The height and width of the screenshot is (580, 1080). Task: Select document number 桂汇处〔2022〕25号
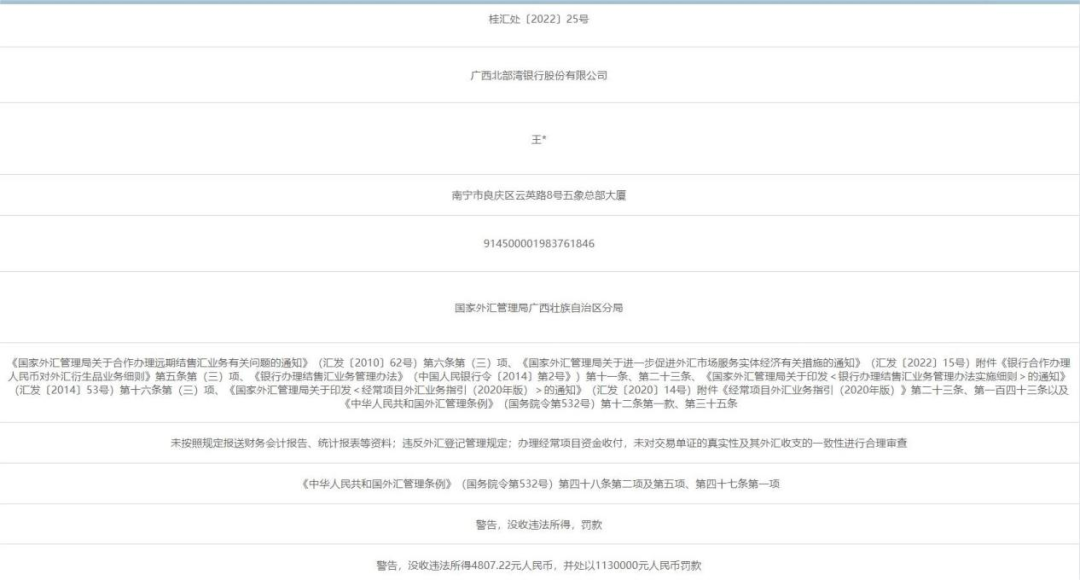pyautogui.click(x=539, y=19)
